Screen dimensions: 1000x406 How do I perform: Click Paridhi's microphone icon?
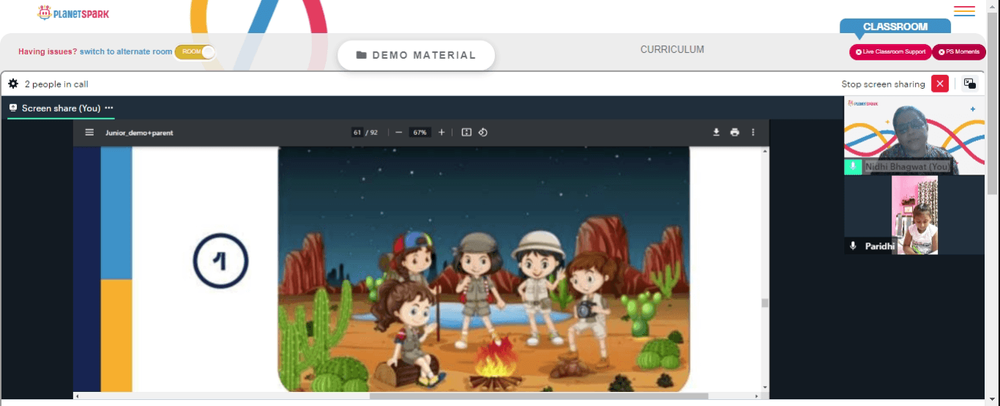click(853, 245)
